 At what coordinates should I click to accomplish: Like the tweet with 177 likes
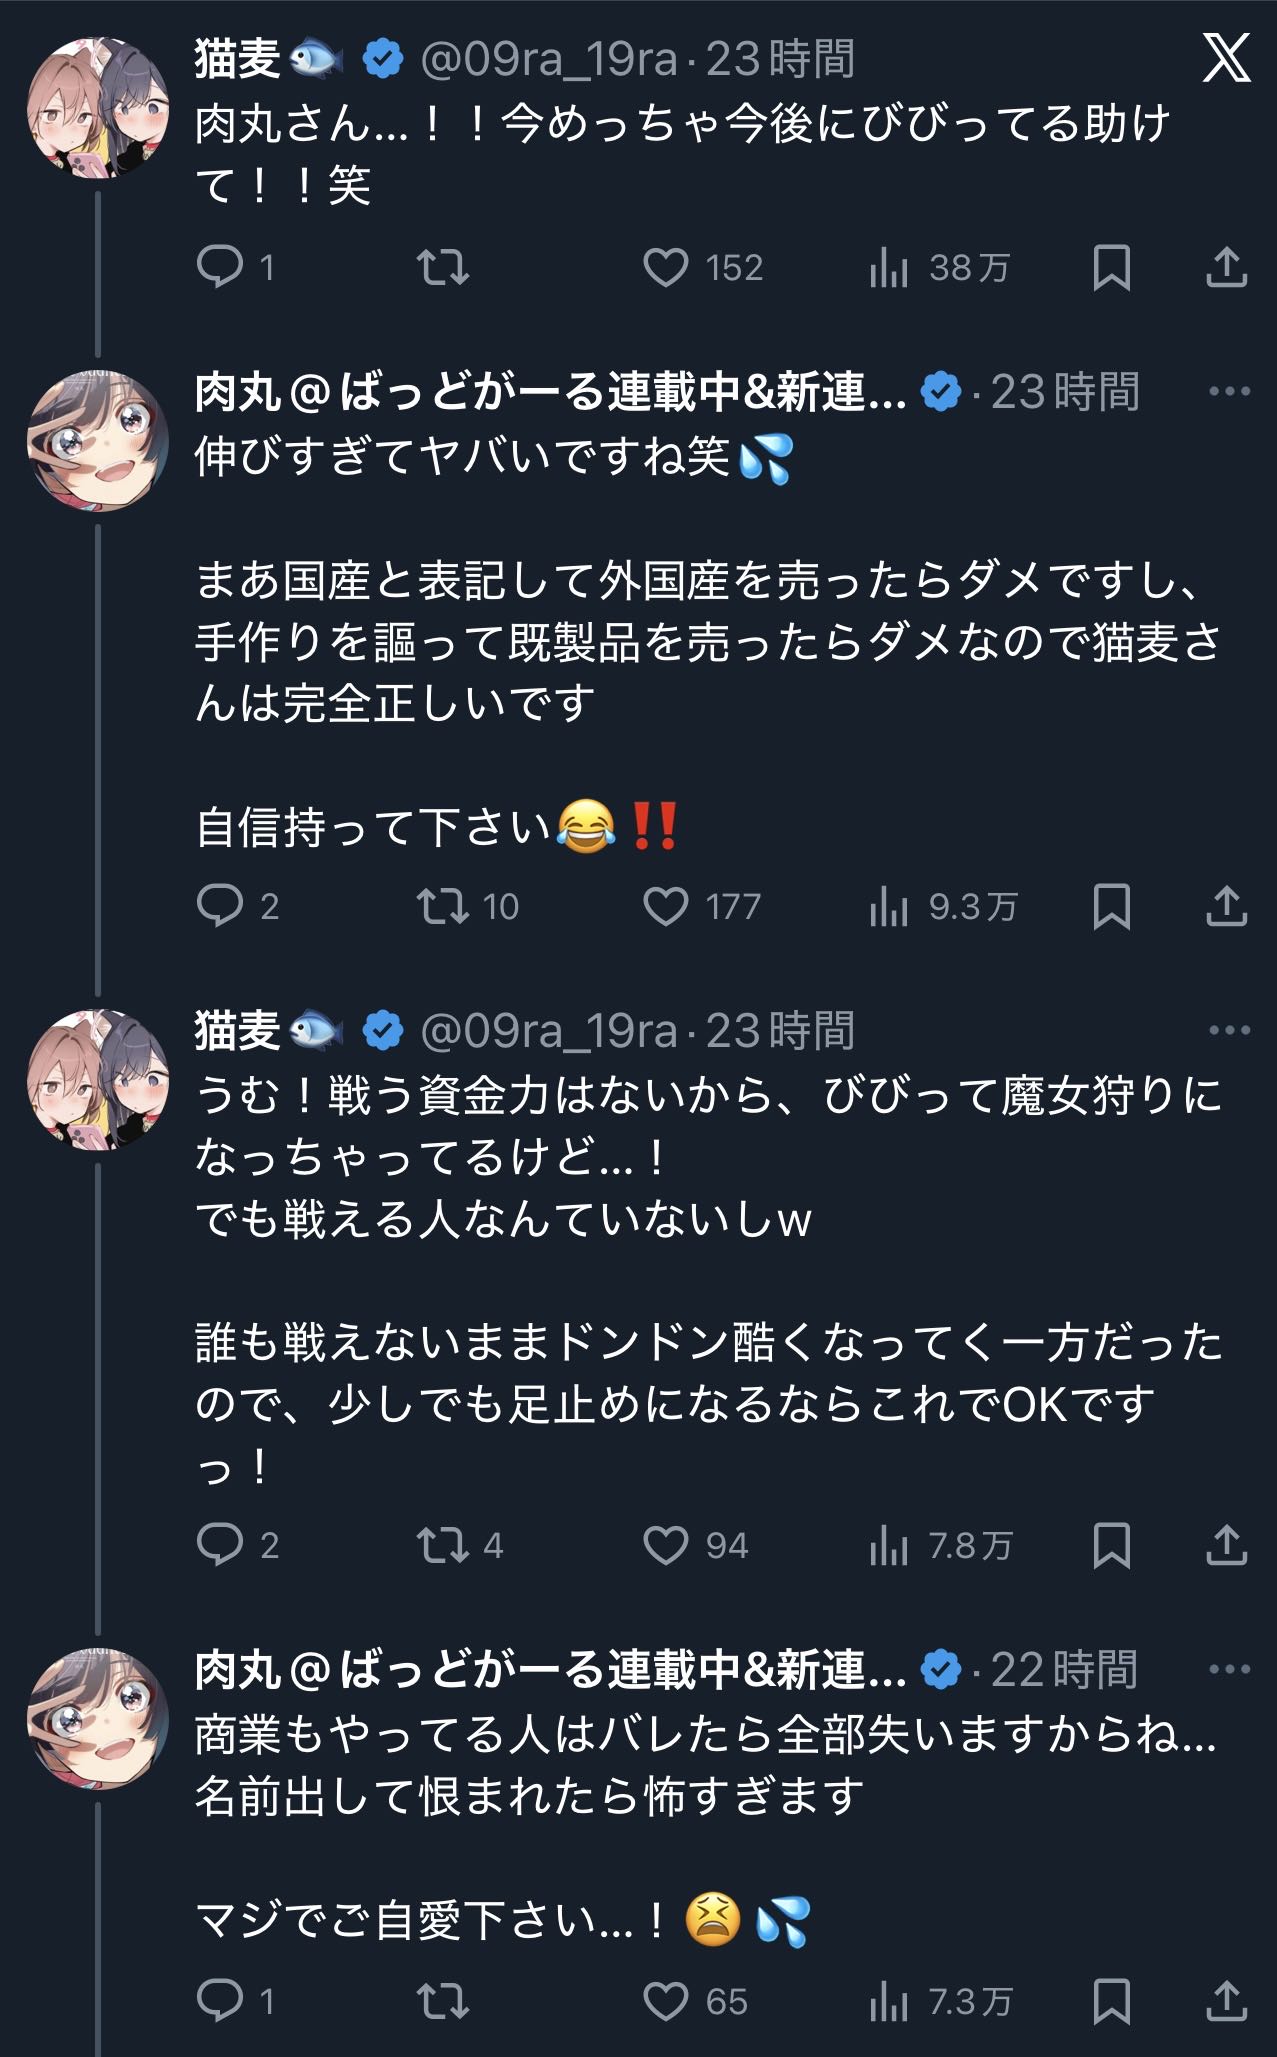point(666,907)
